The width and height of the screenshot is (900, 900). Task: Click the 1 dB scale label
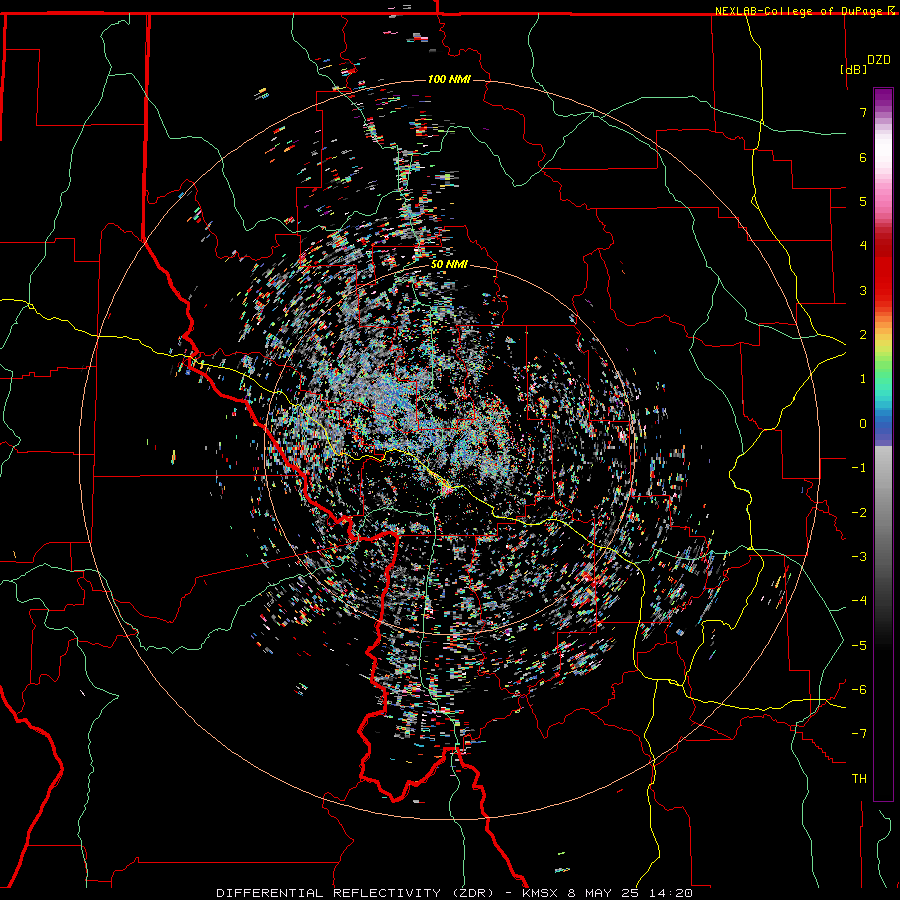click(863, 379)
